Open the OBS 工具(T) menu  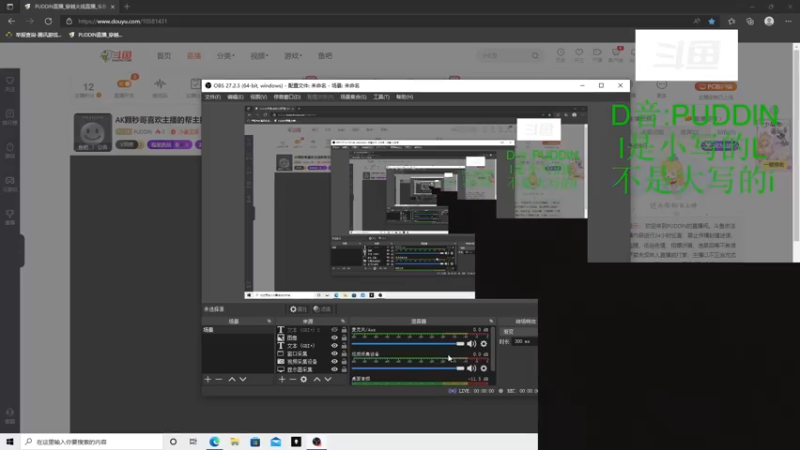pyautogui.click(x=381, y=97)
